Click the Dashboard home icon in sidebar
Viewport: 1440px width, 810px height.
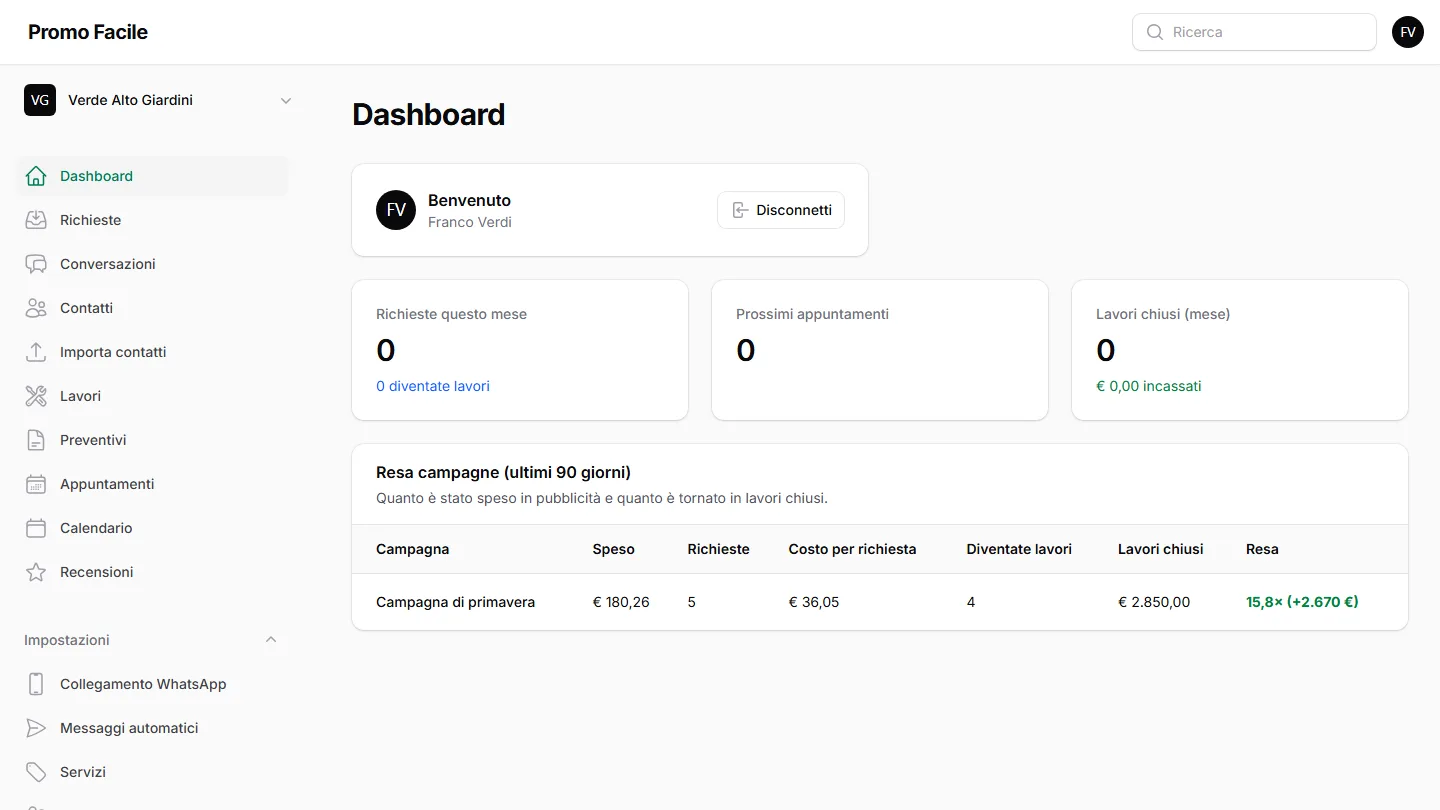pyautogui.click(x=36, y=176)
